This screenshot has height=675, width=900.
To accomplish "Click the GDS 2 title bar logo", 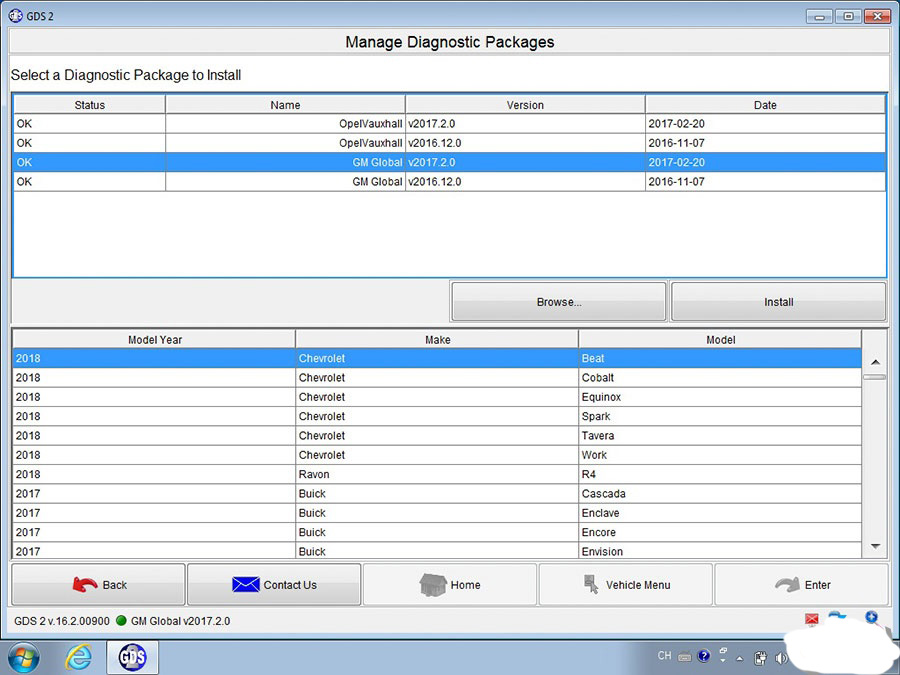I will (15, 15).
